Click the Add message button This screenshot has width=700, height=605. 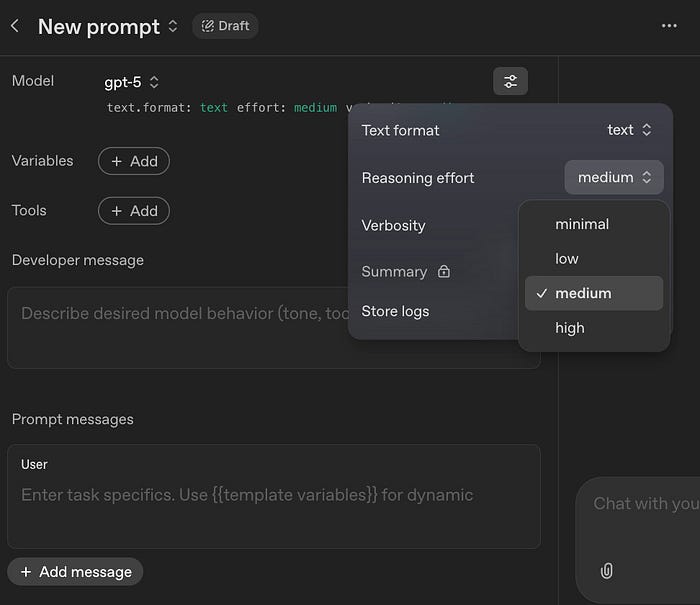pyautogui.click(x=75, y=572)
